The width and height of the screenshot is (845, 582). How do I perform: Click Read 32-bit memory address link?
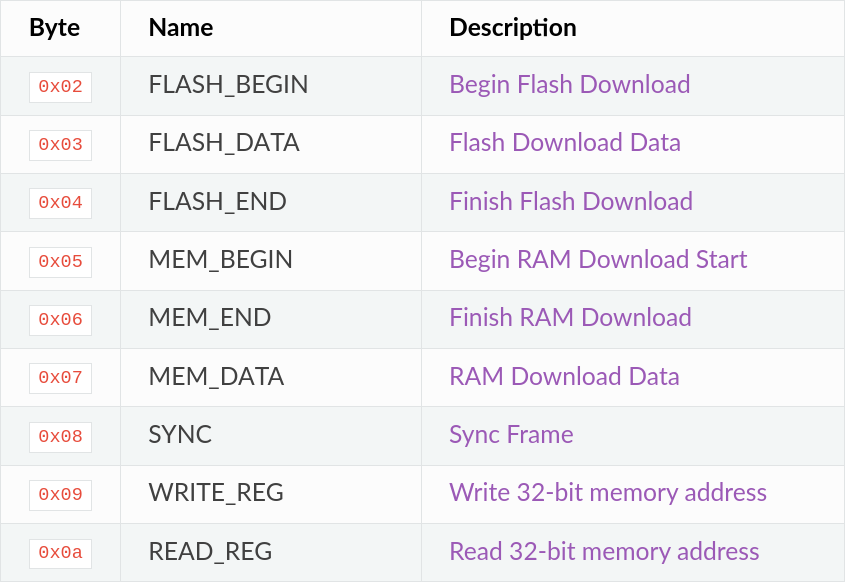[604, 552]
